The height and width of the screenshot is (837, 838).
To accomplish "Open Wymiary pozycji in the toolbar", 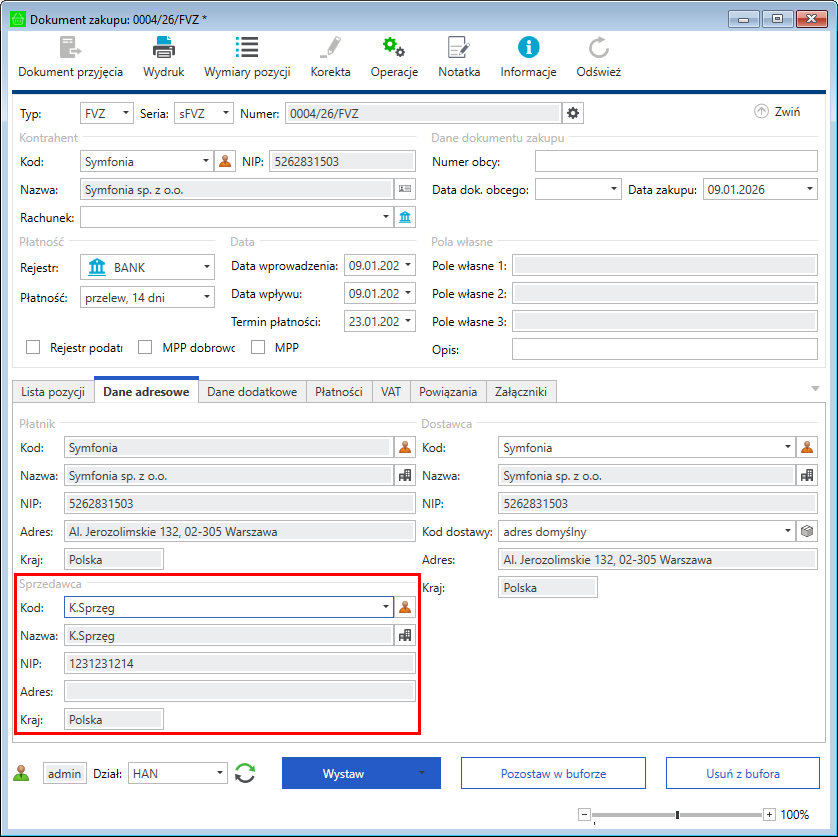I will tap(247, 47).
